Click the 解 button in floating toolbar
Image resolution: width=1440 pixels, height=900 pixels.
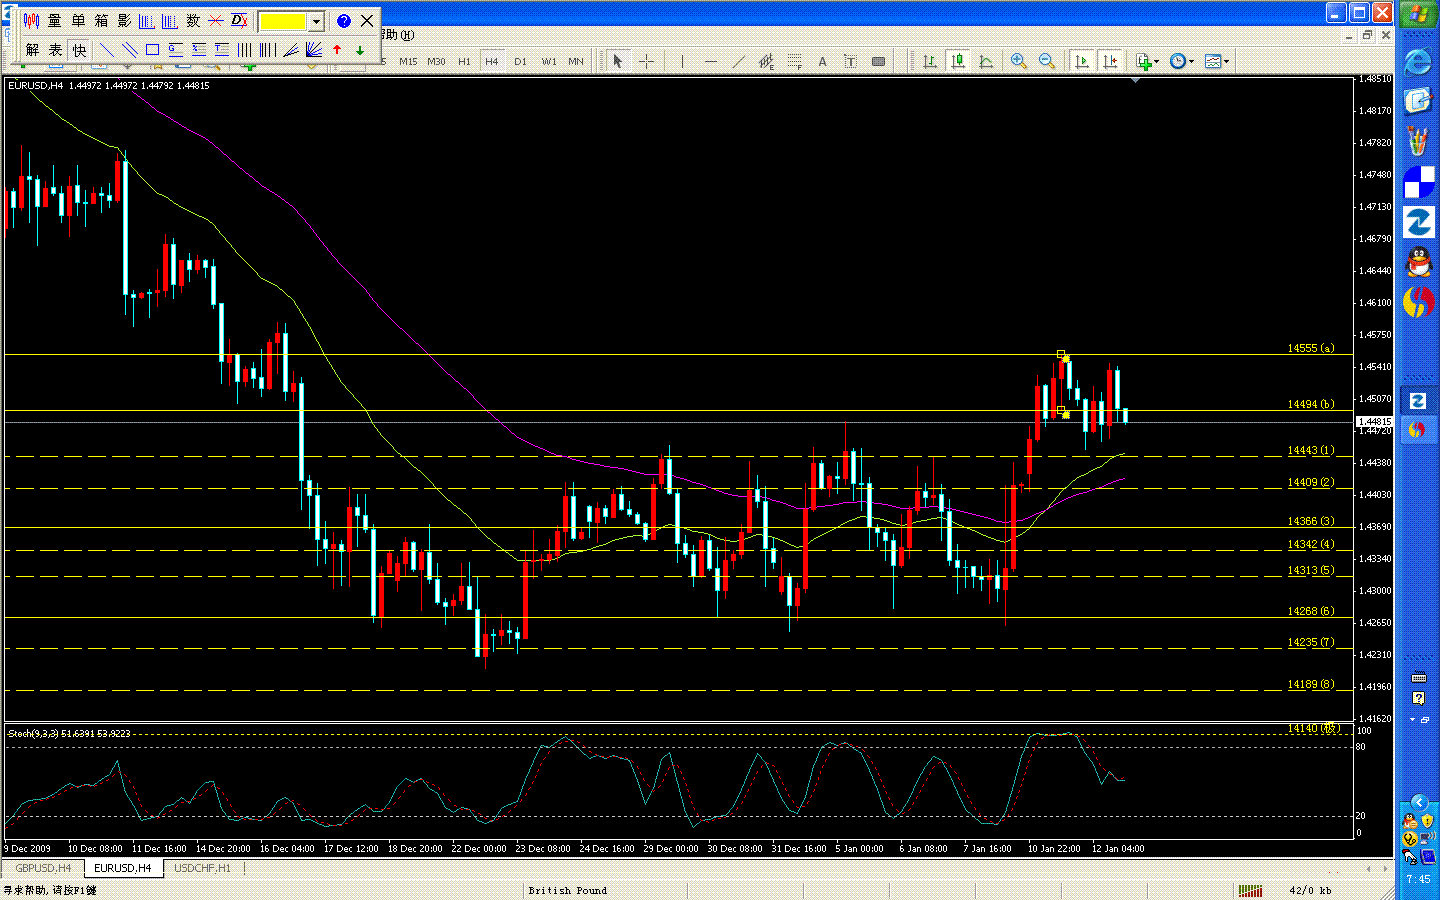click(32, 50)
